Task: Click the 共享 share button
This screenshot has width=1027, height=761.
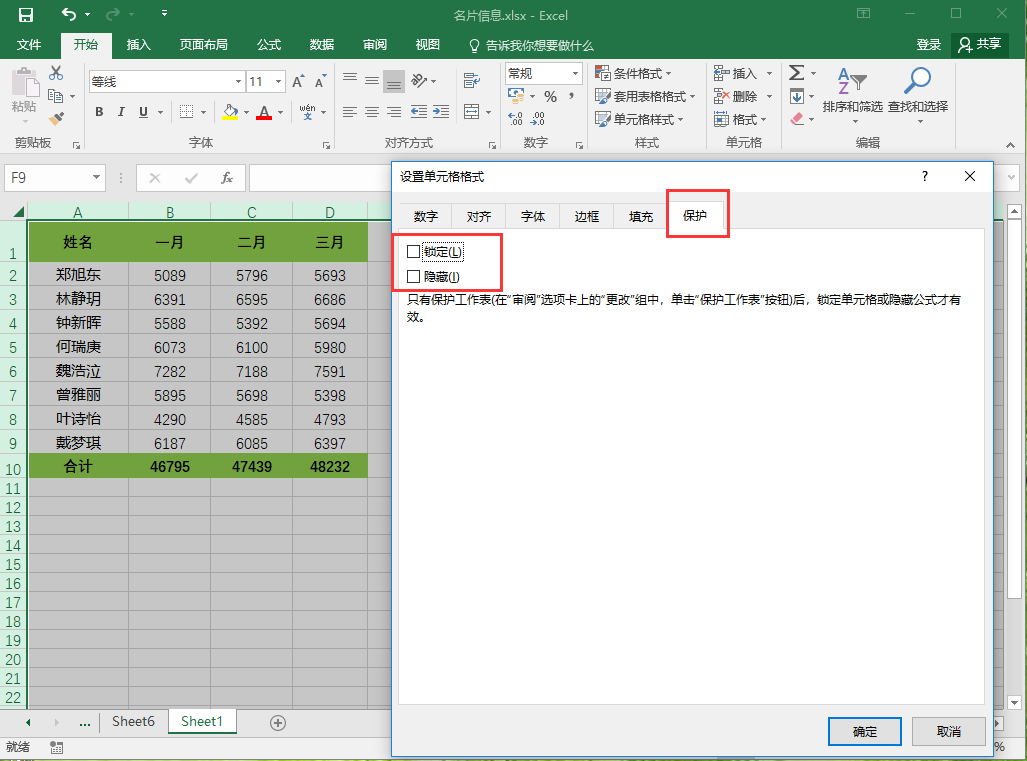Action: (x=979, y=45)
